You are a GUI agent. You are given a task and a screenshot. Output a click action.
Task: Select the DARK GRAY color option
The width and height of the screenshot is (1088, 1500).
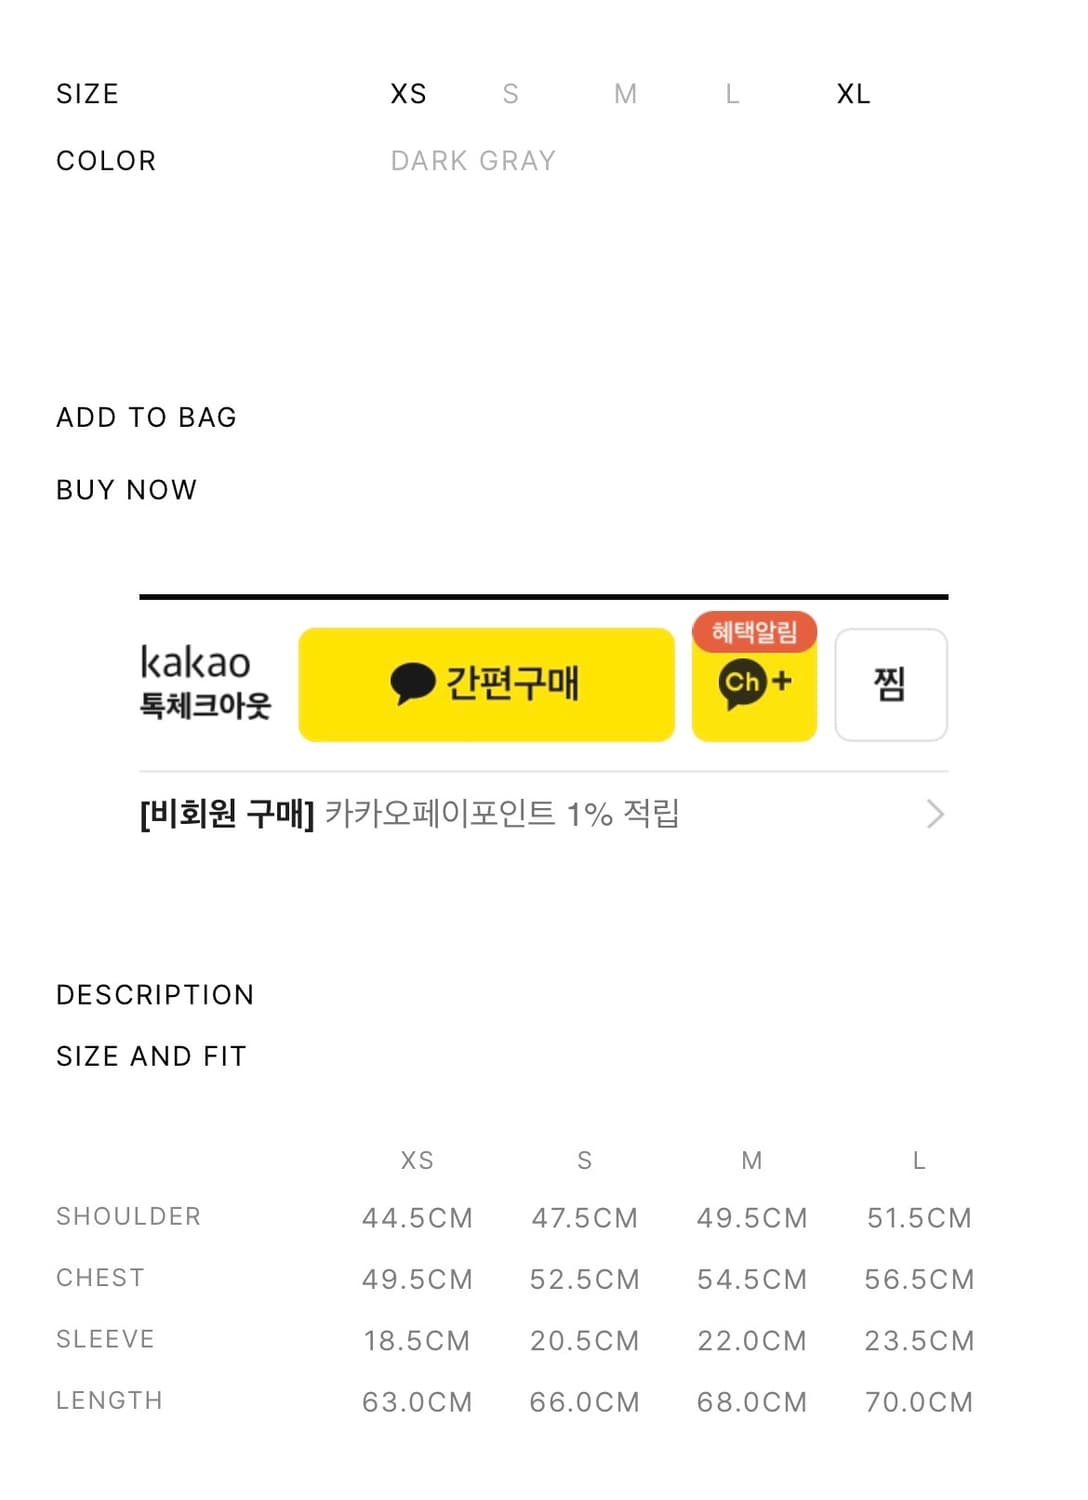point(474,160)
